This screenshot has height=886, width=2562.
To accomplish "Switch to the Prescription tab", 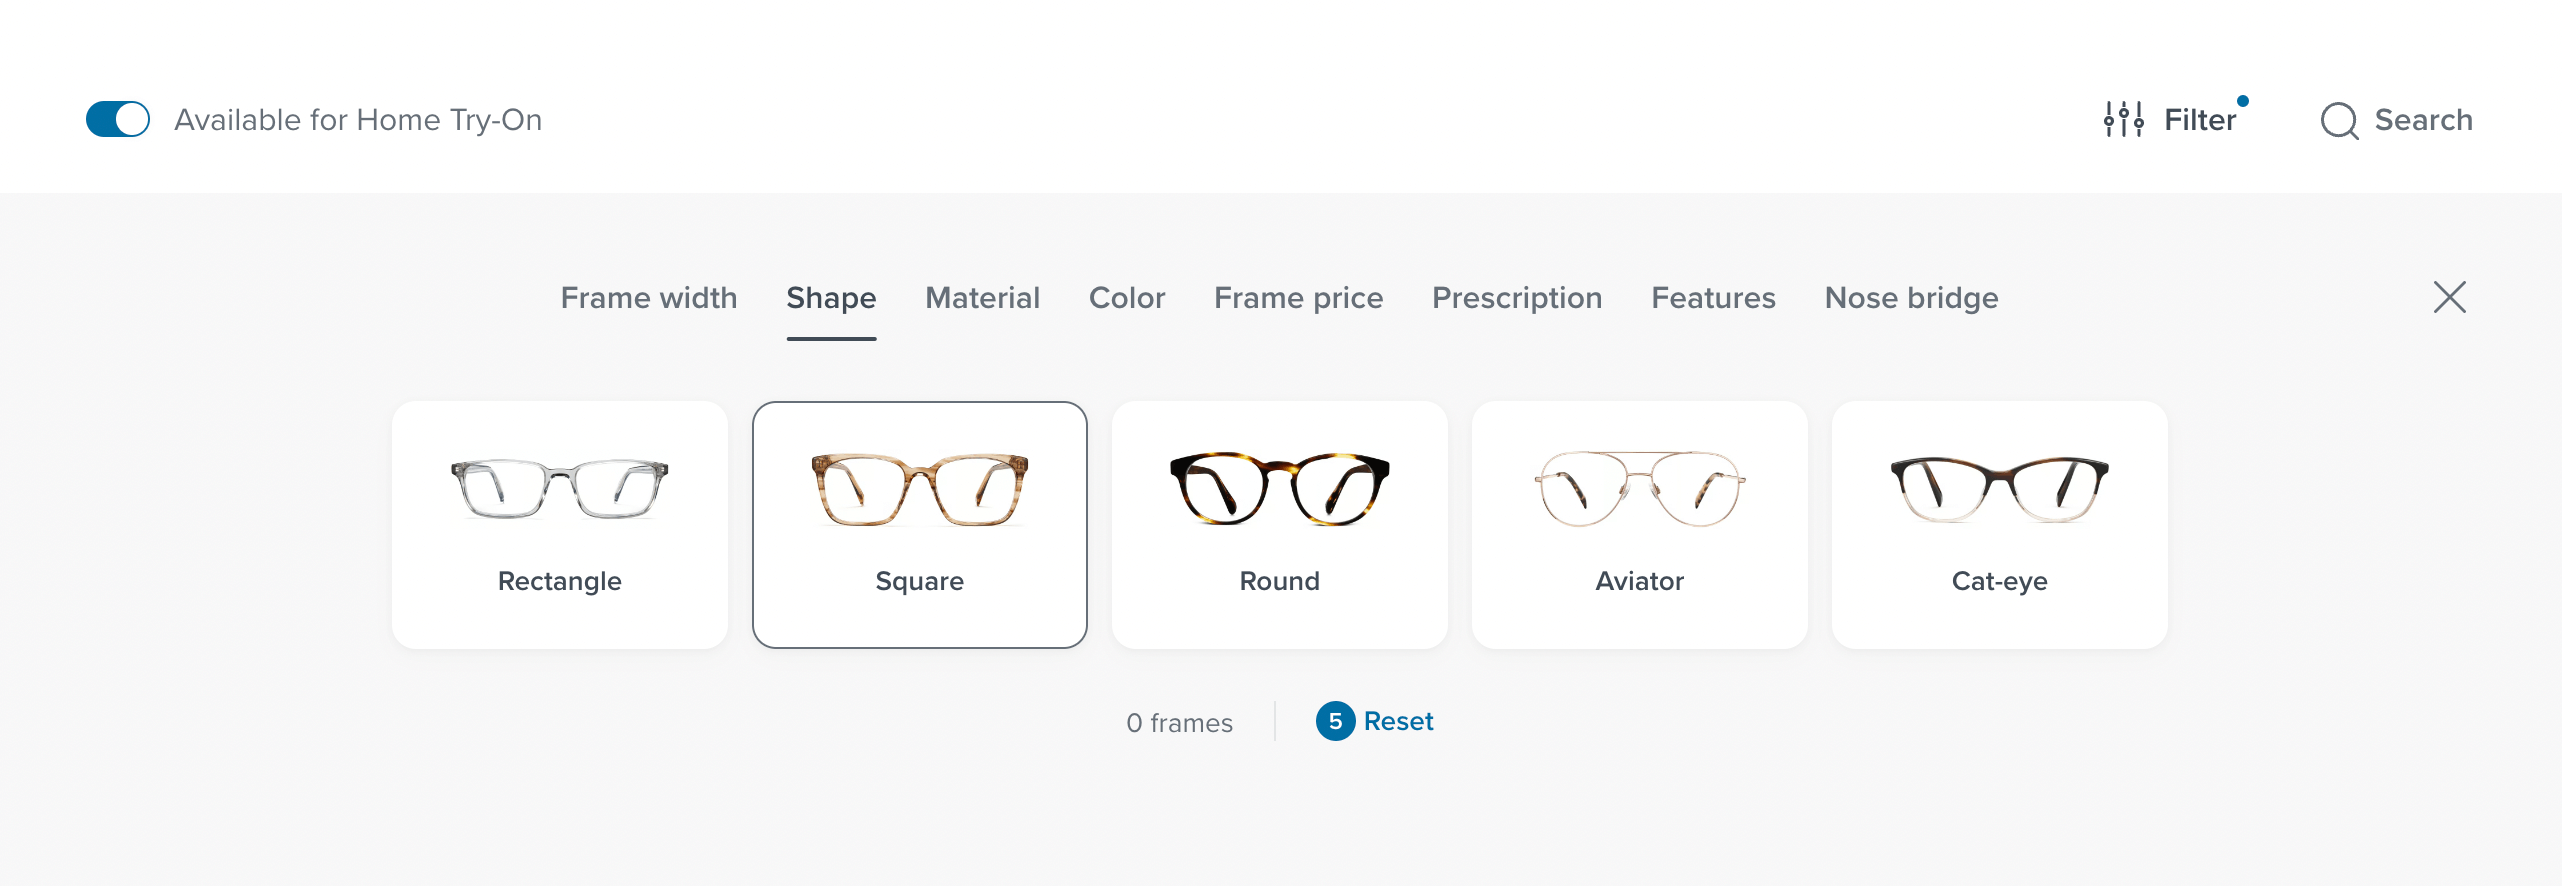I will (x=1516, y=298).
